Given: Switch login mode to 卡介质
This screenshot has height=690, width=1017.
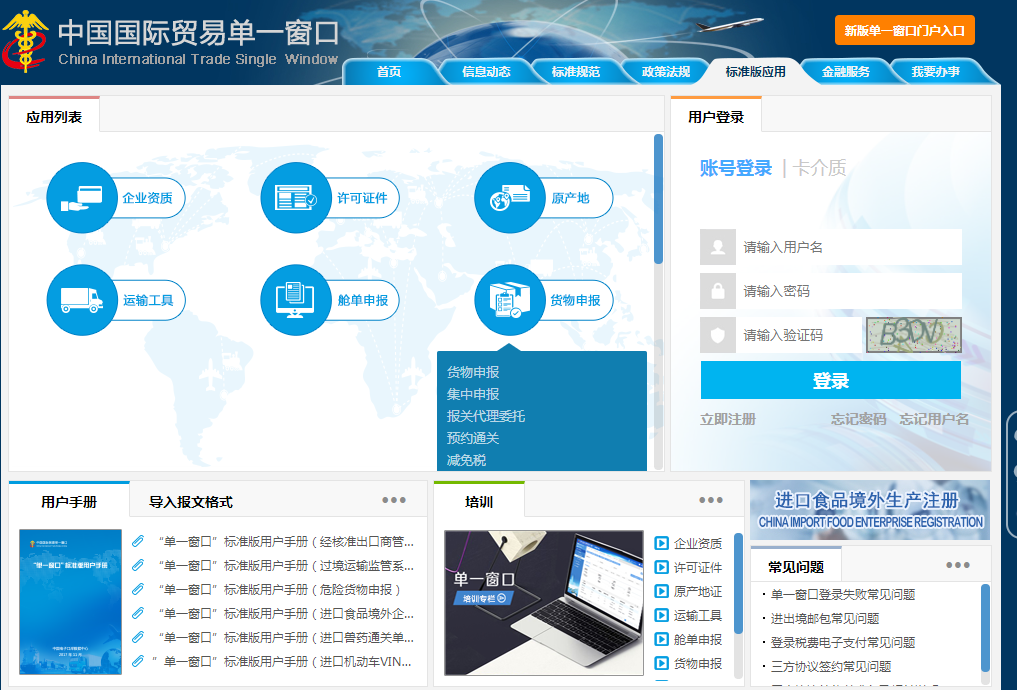Looking at the screenshot, I should (x=820, y=168).
